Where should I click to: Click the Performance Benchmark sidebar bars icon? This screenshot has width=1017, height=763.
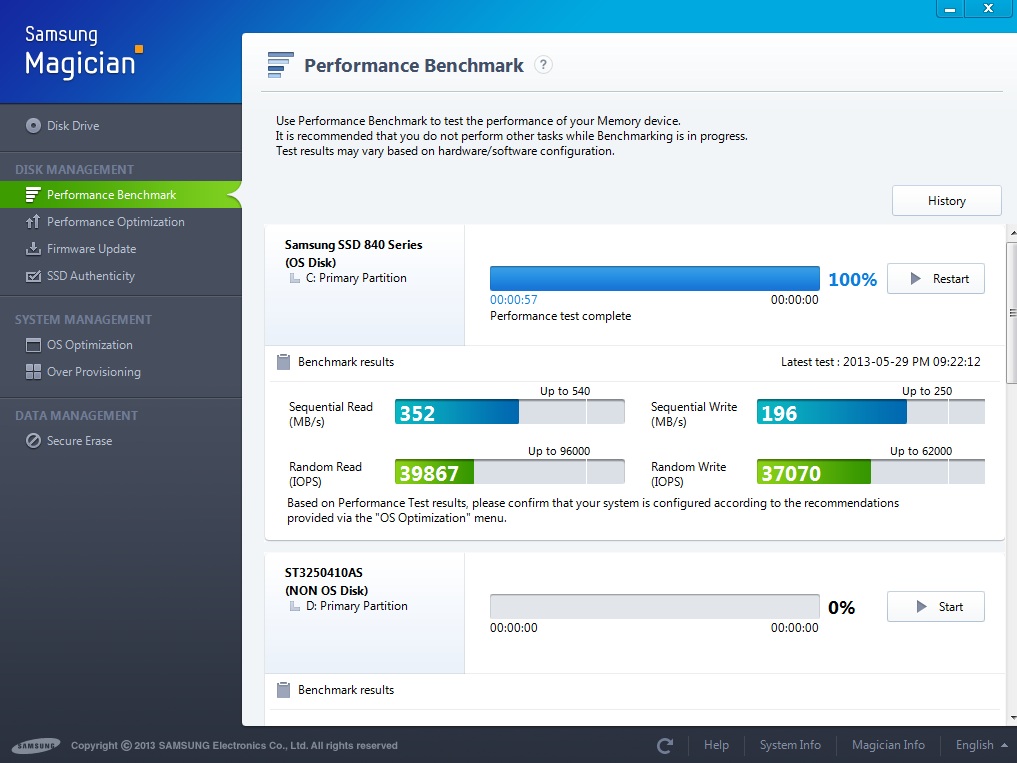tap(32, 195)
